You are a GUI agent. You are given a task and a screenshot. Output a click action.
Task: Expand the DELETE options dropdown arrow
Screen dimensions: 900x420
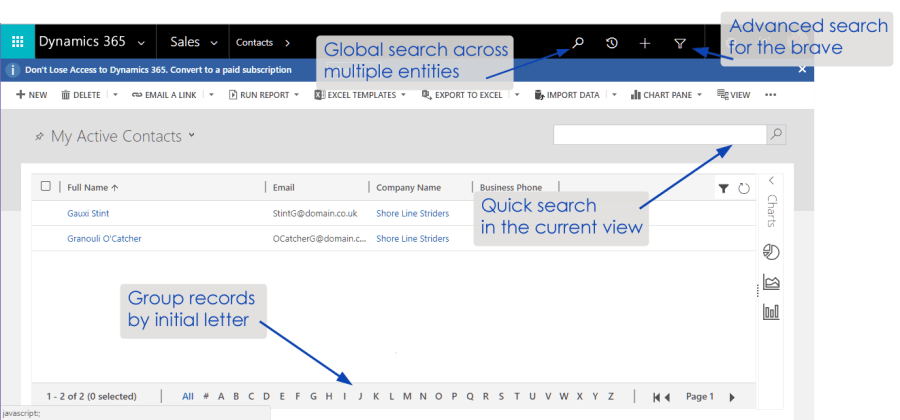(x=115, y=95)
